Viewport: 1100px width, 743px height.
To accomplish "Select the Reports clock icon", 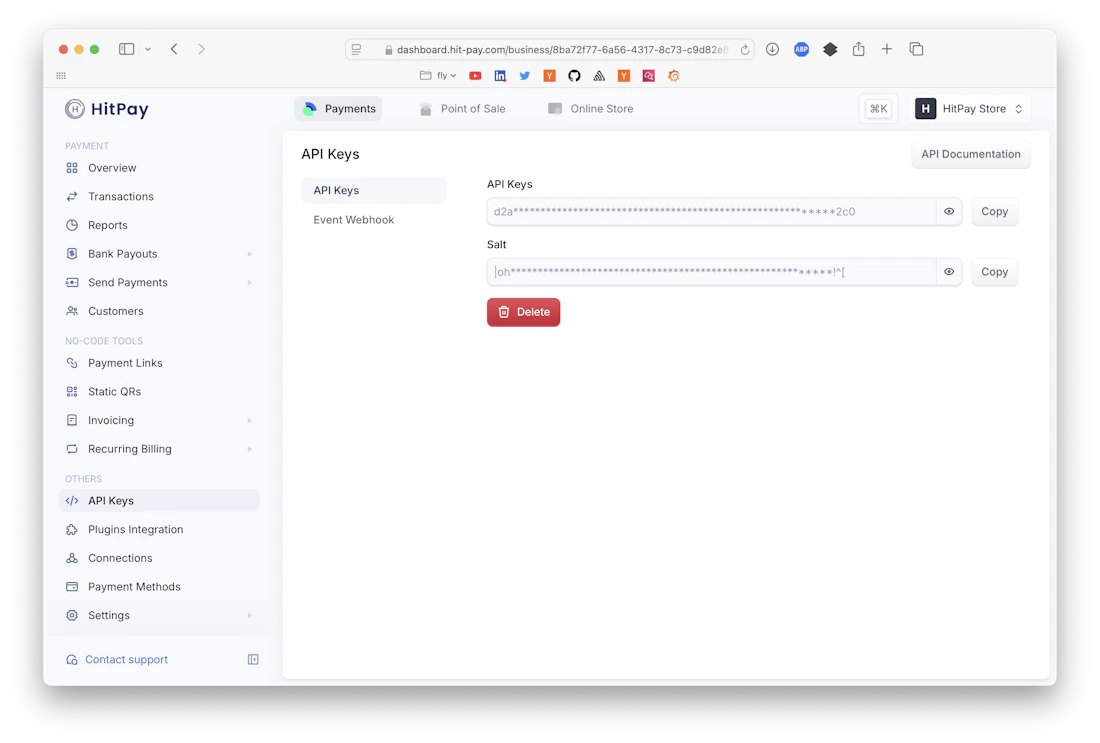I will point(73,225).
